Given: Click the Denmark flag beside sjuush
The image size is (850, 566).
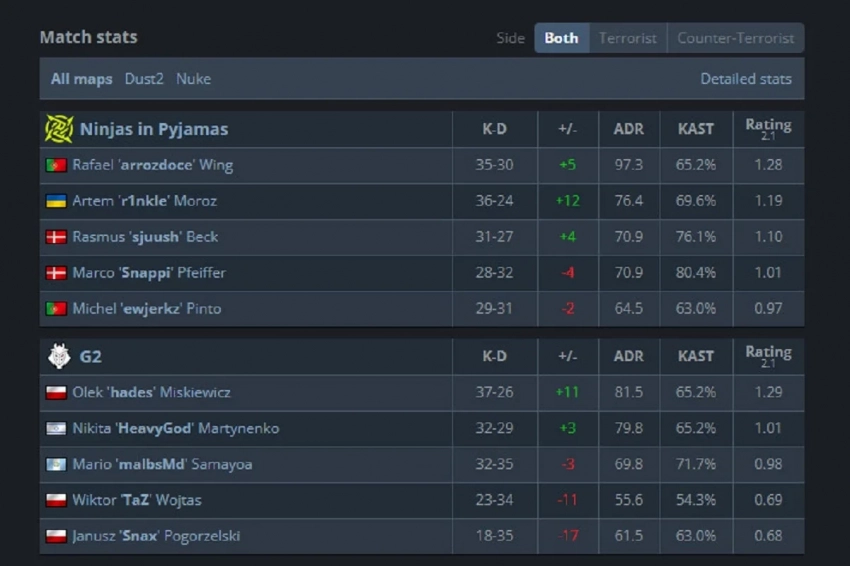Looking at the screenshot, I should [x=56, y=237].
